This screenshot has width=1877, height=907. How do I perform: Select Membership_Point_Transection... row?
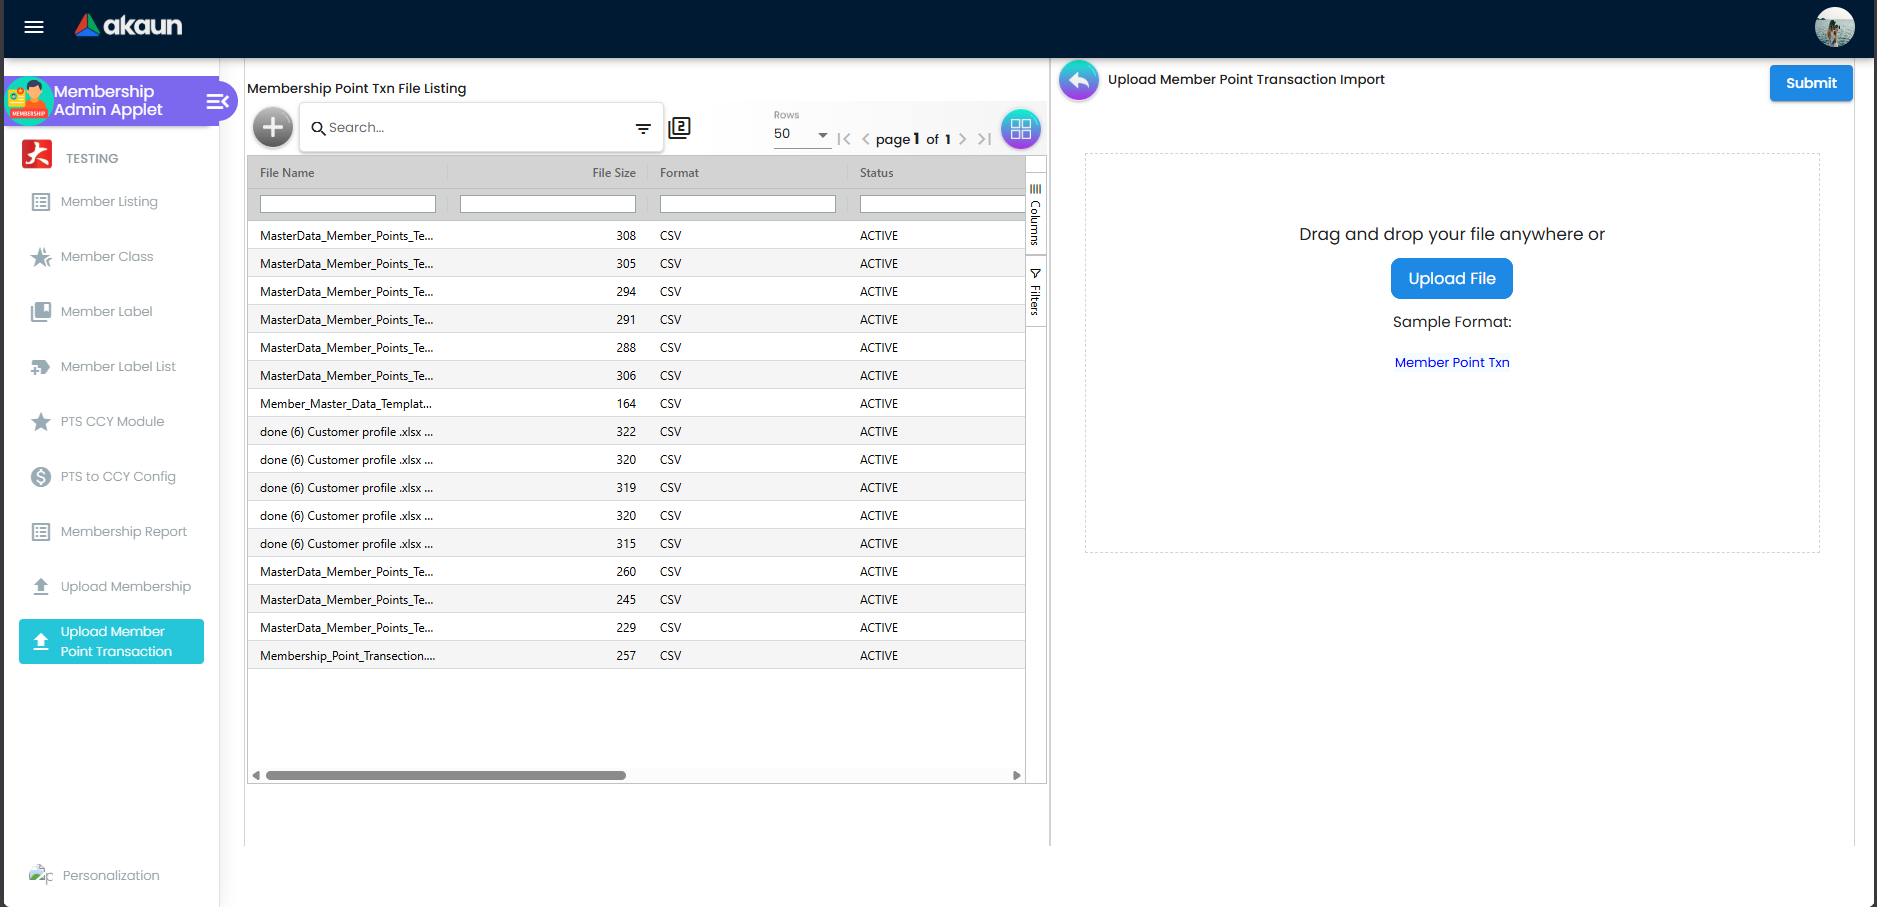636,656
